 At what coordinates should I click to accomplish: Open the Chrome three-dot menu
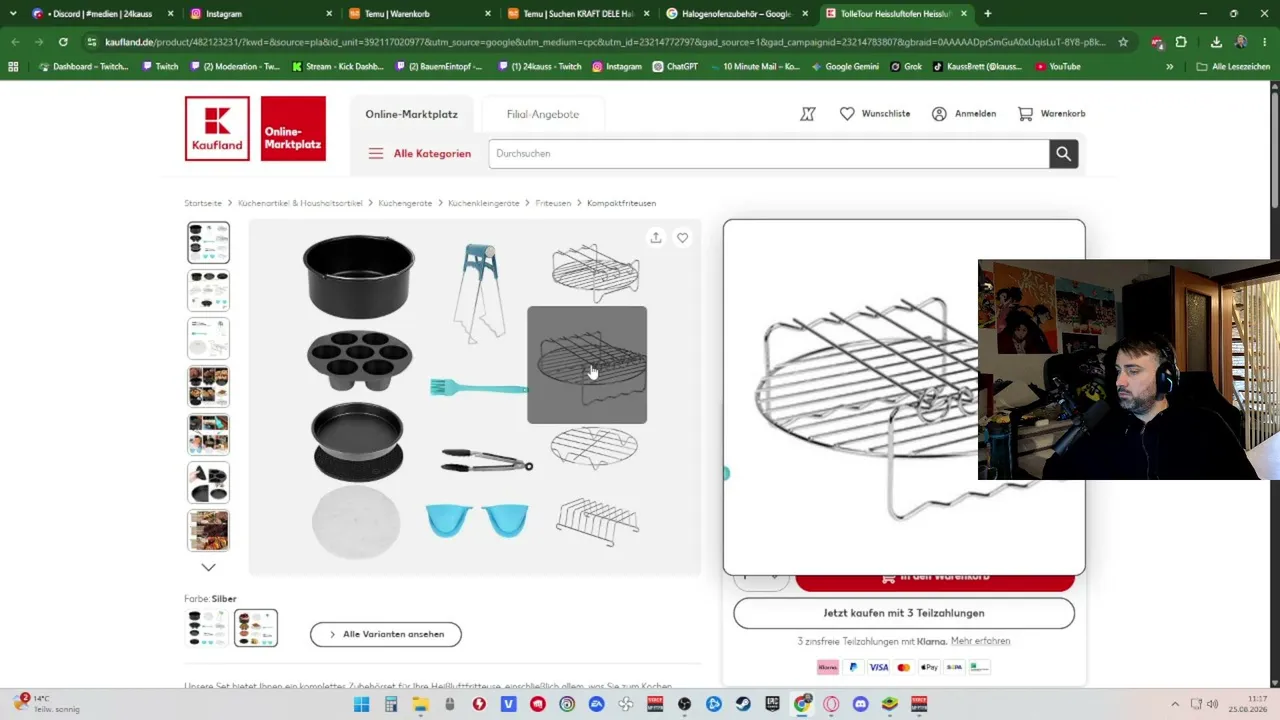[1265, 42]
